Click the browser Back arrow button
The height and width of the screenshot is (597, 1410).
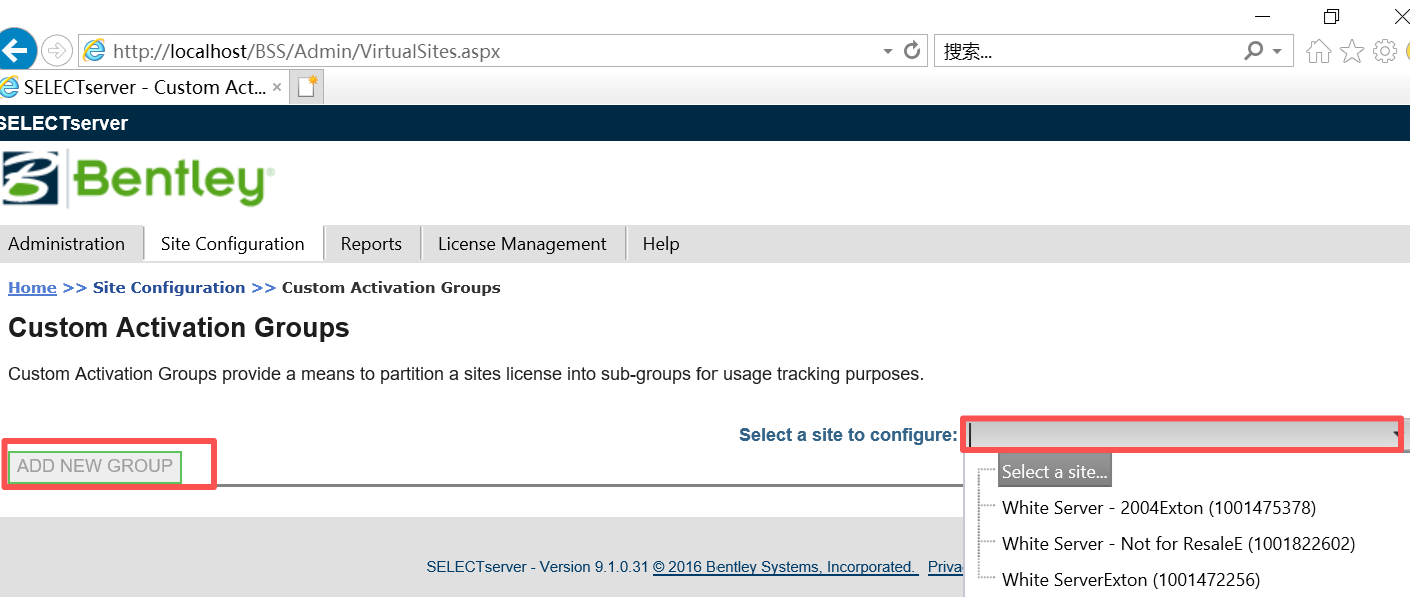tap(15, 50)
